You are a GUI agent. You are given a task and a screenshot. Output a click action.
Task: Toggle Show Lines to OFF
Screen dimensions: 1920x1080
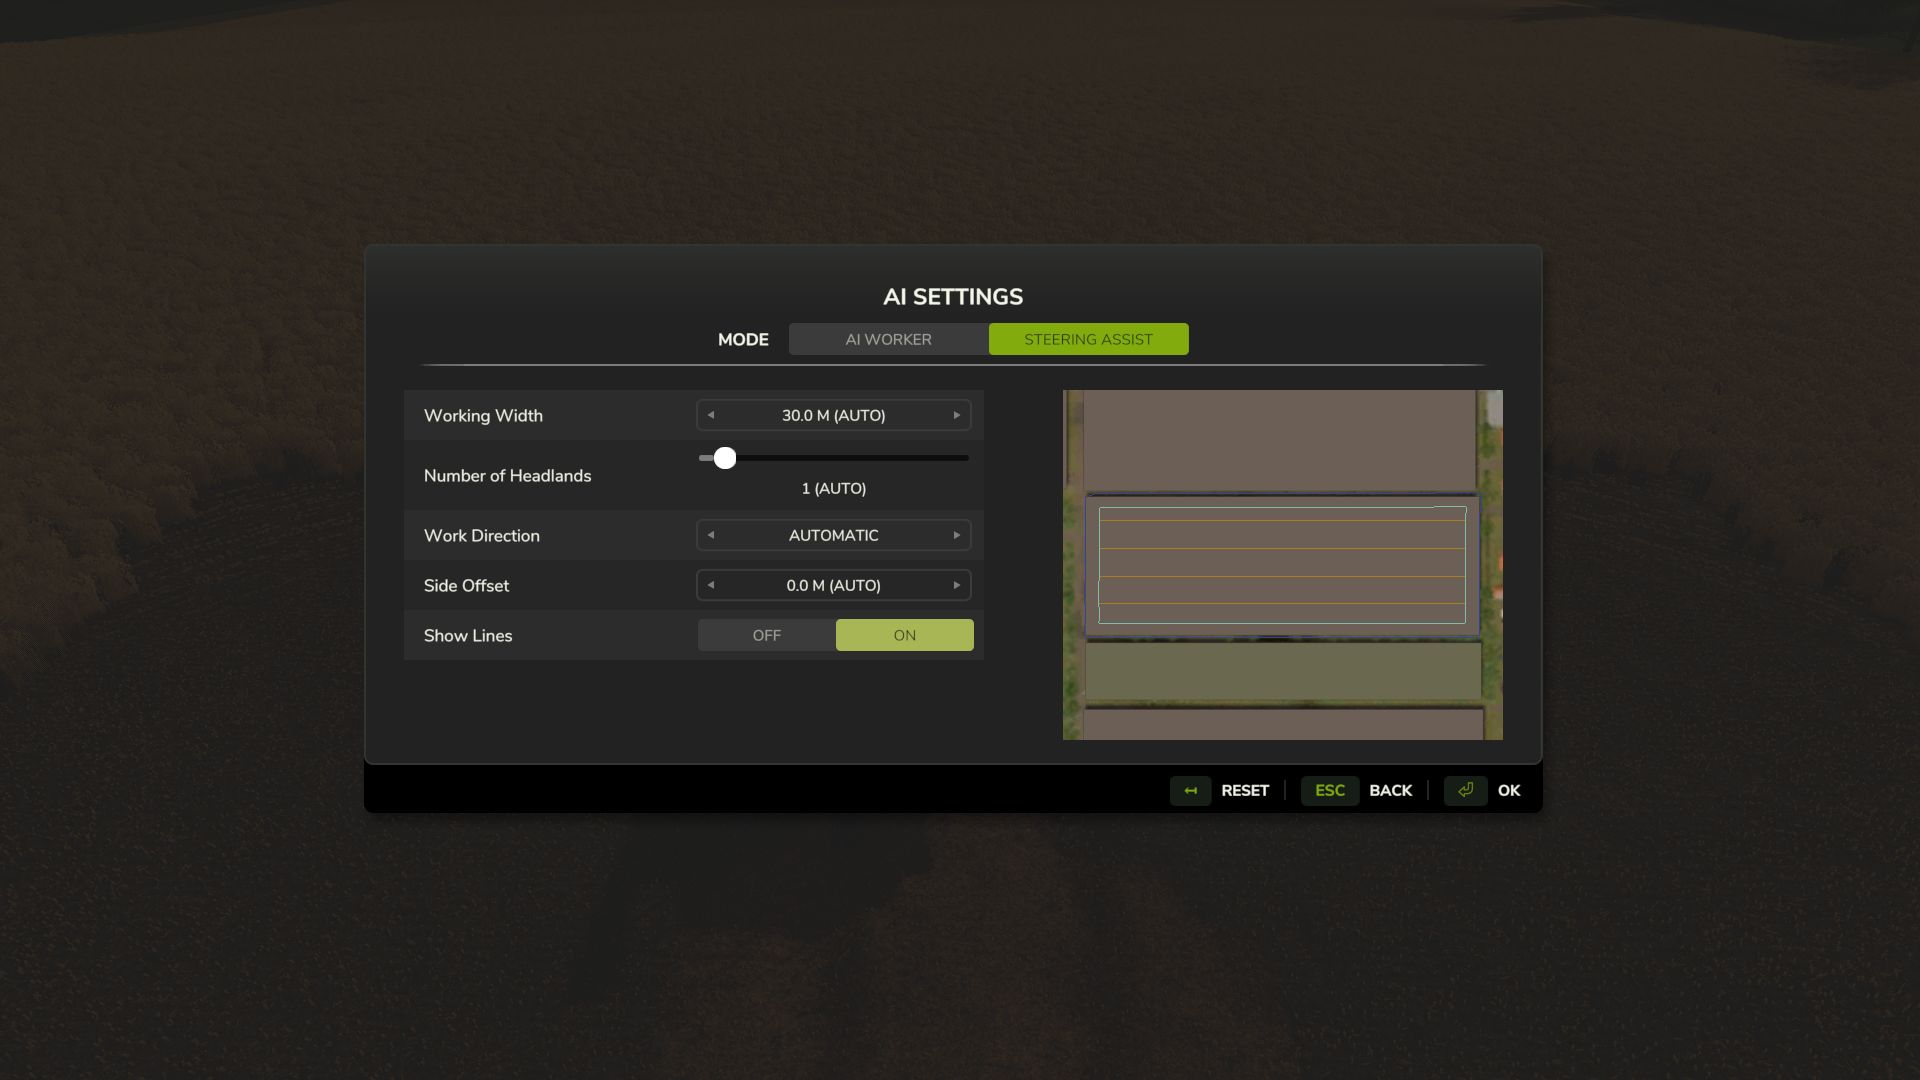(x=766, y=634)
